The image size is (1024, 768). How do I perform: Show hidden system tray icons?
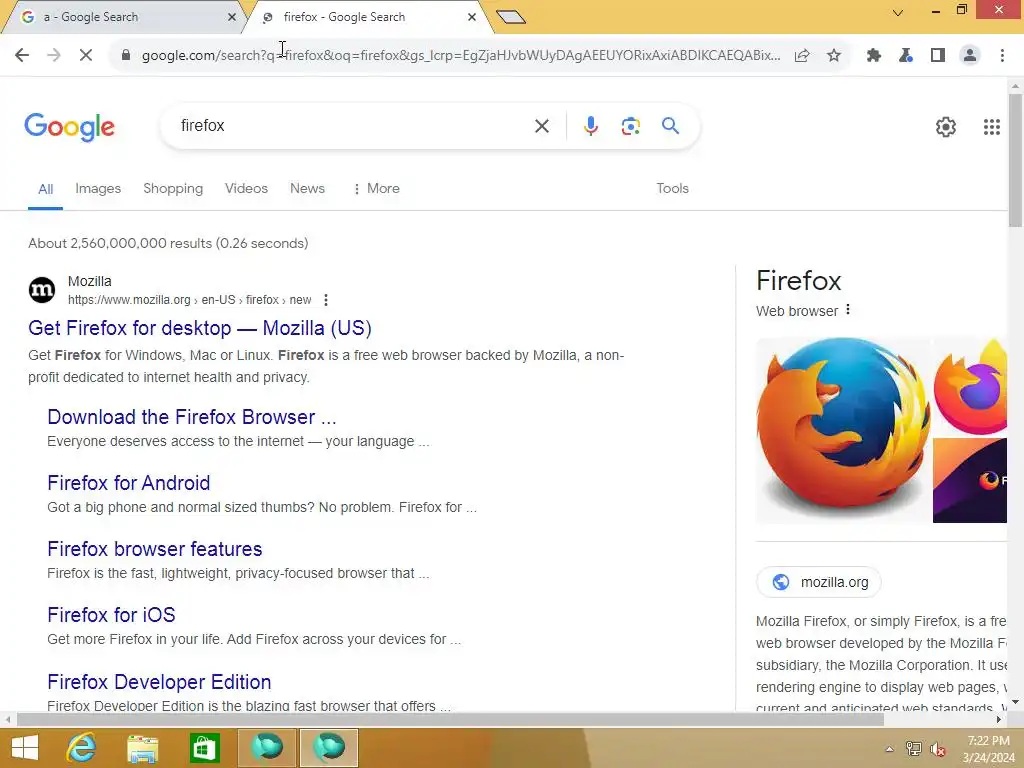(889, 749)
